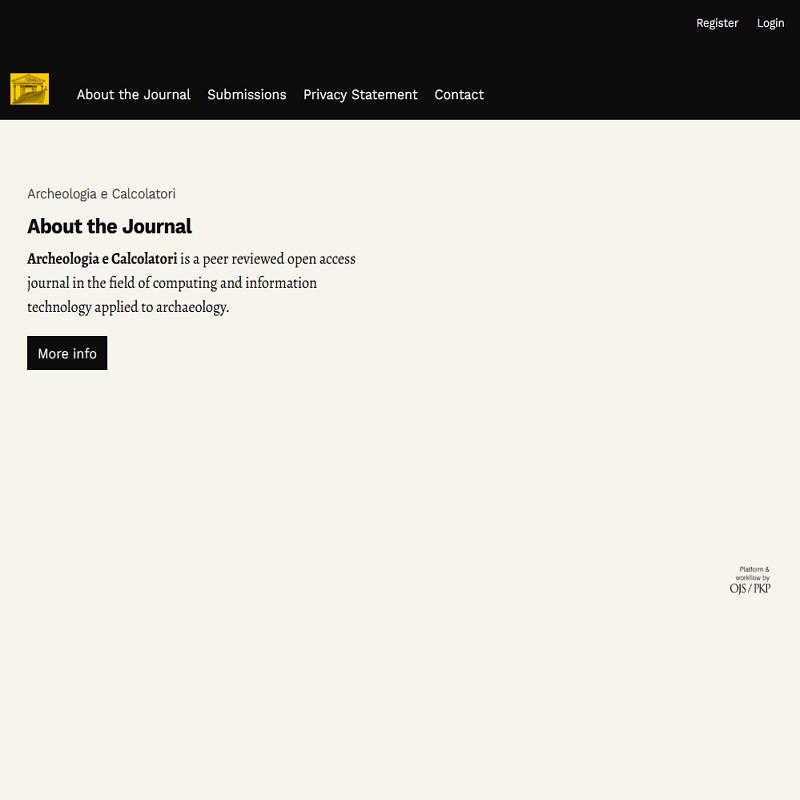Click the journal description paragraph
Viewport: 800px width, 800px height.
click(x=191, y=283)
